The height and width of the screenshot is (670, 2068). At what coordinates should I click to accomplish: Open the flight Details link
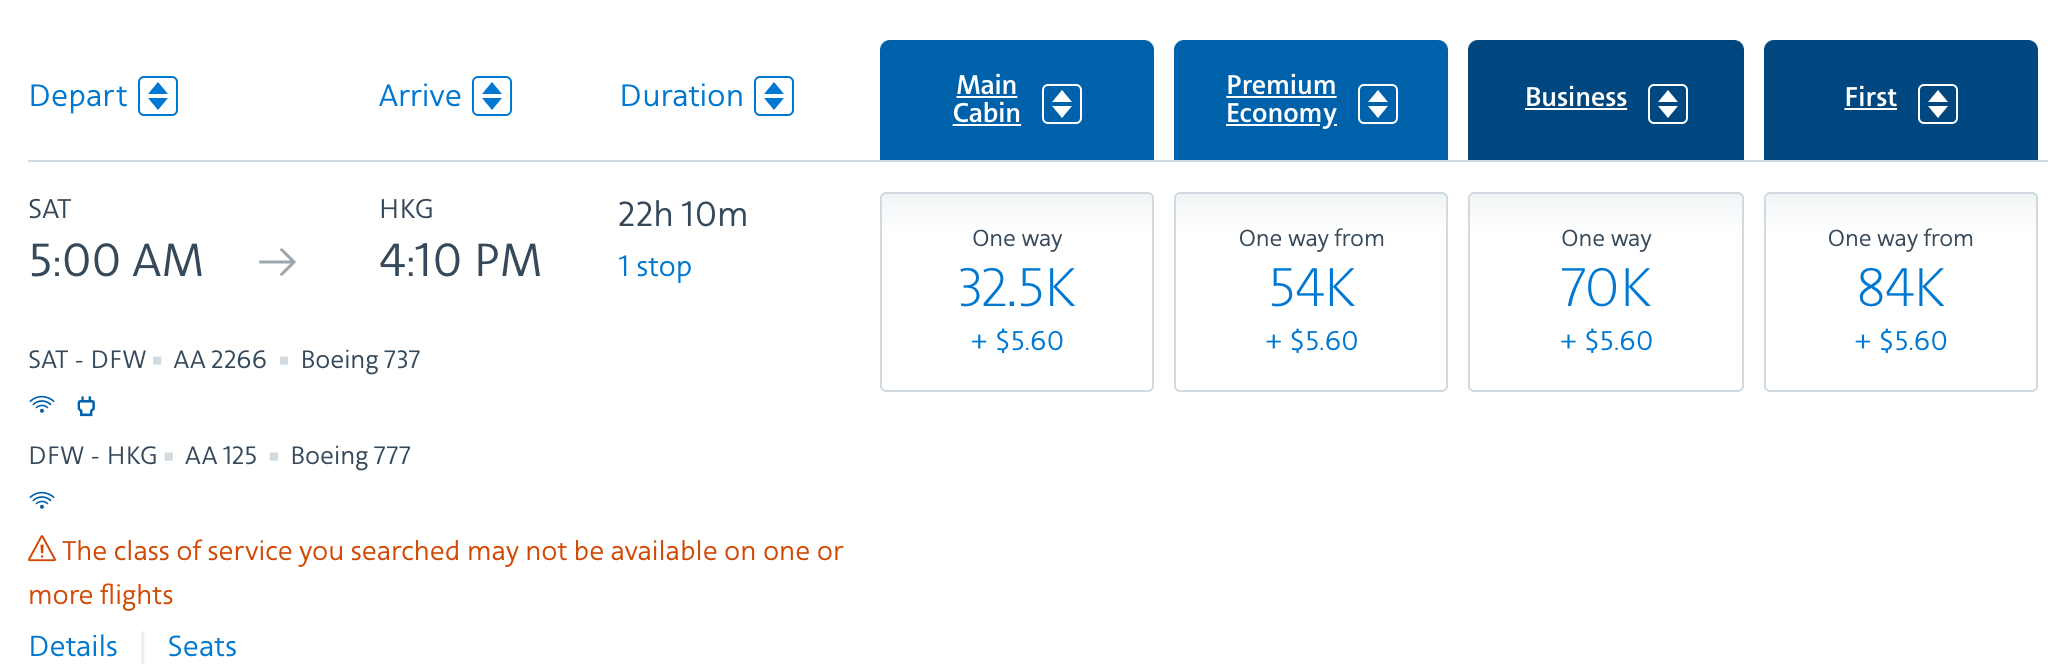pos(73,646)
